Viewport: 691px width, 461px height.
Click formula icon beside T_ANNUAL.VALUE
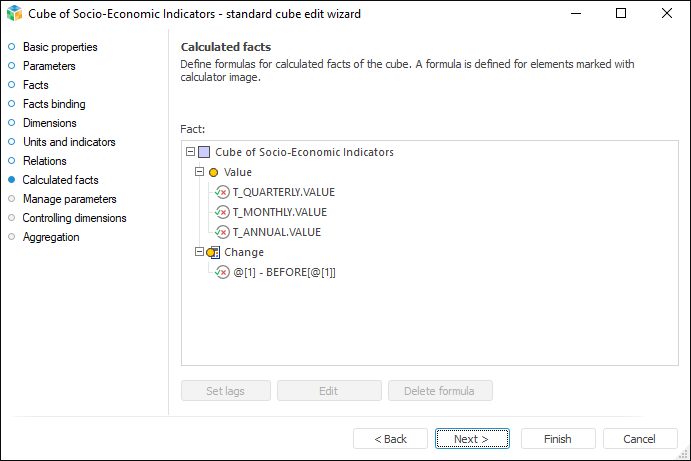tap(222, 232)
